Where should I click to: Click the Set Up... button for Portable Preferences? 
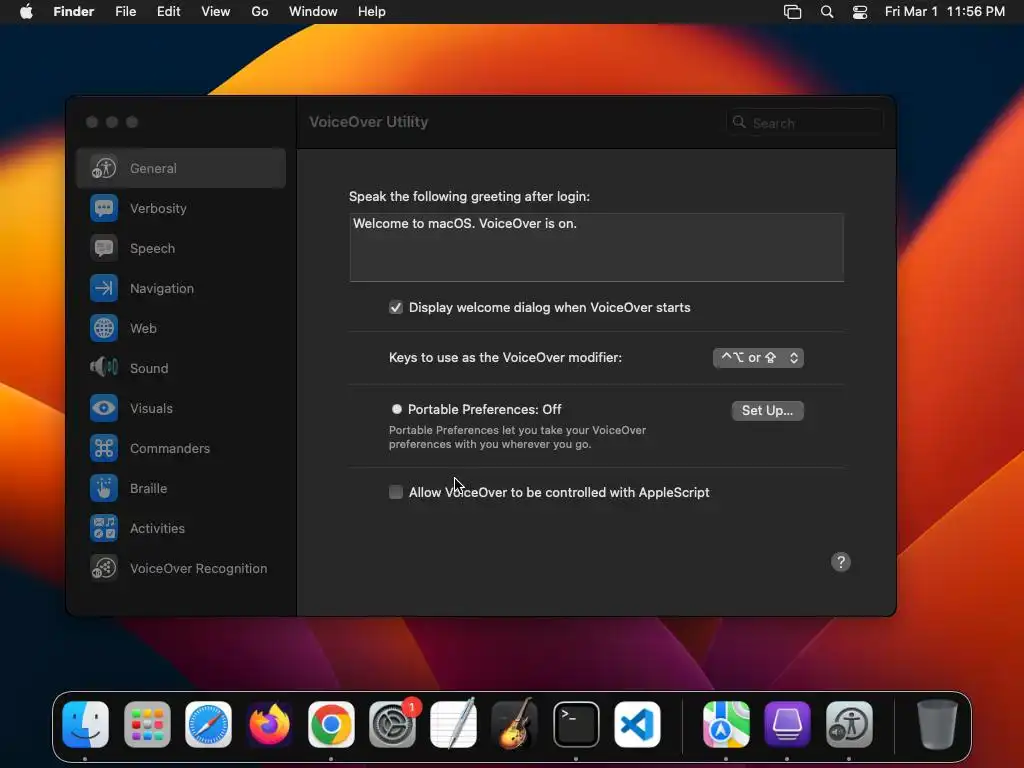coord(767,410)
